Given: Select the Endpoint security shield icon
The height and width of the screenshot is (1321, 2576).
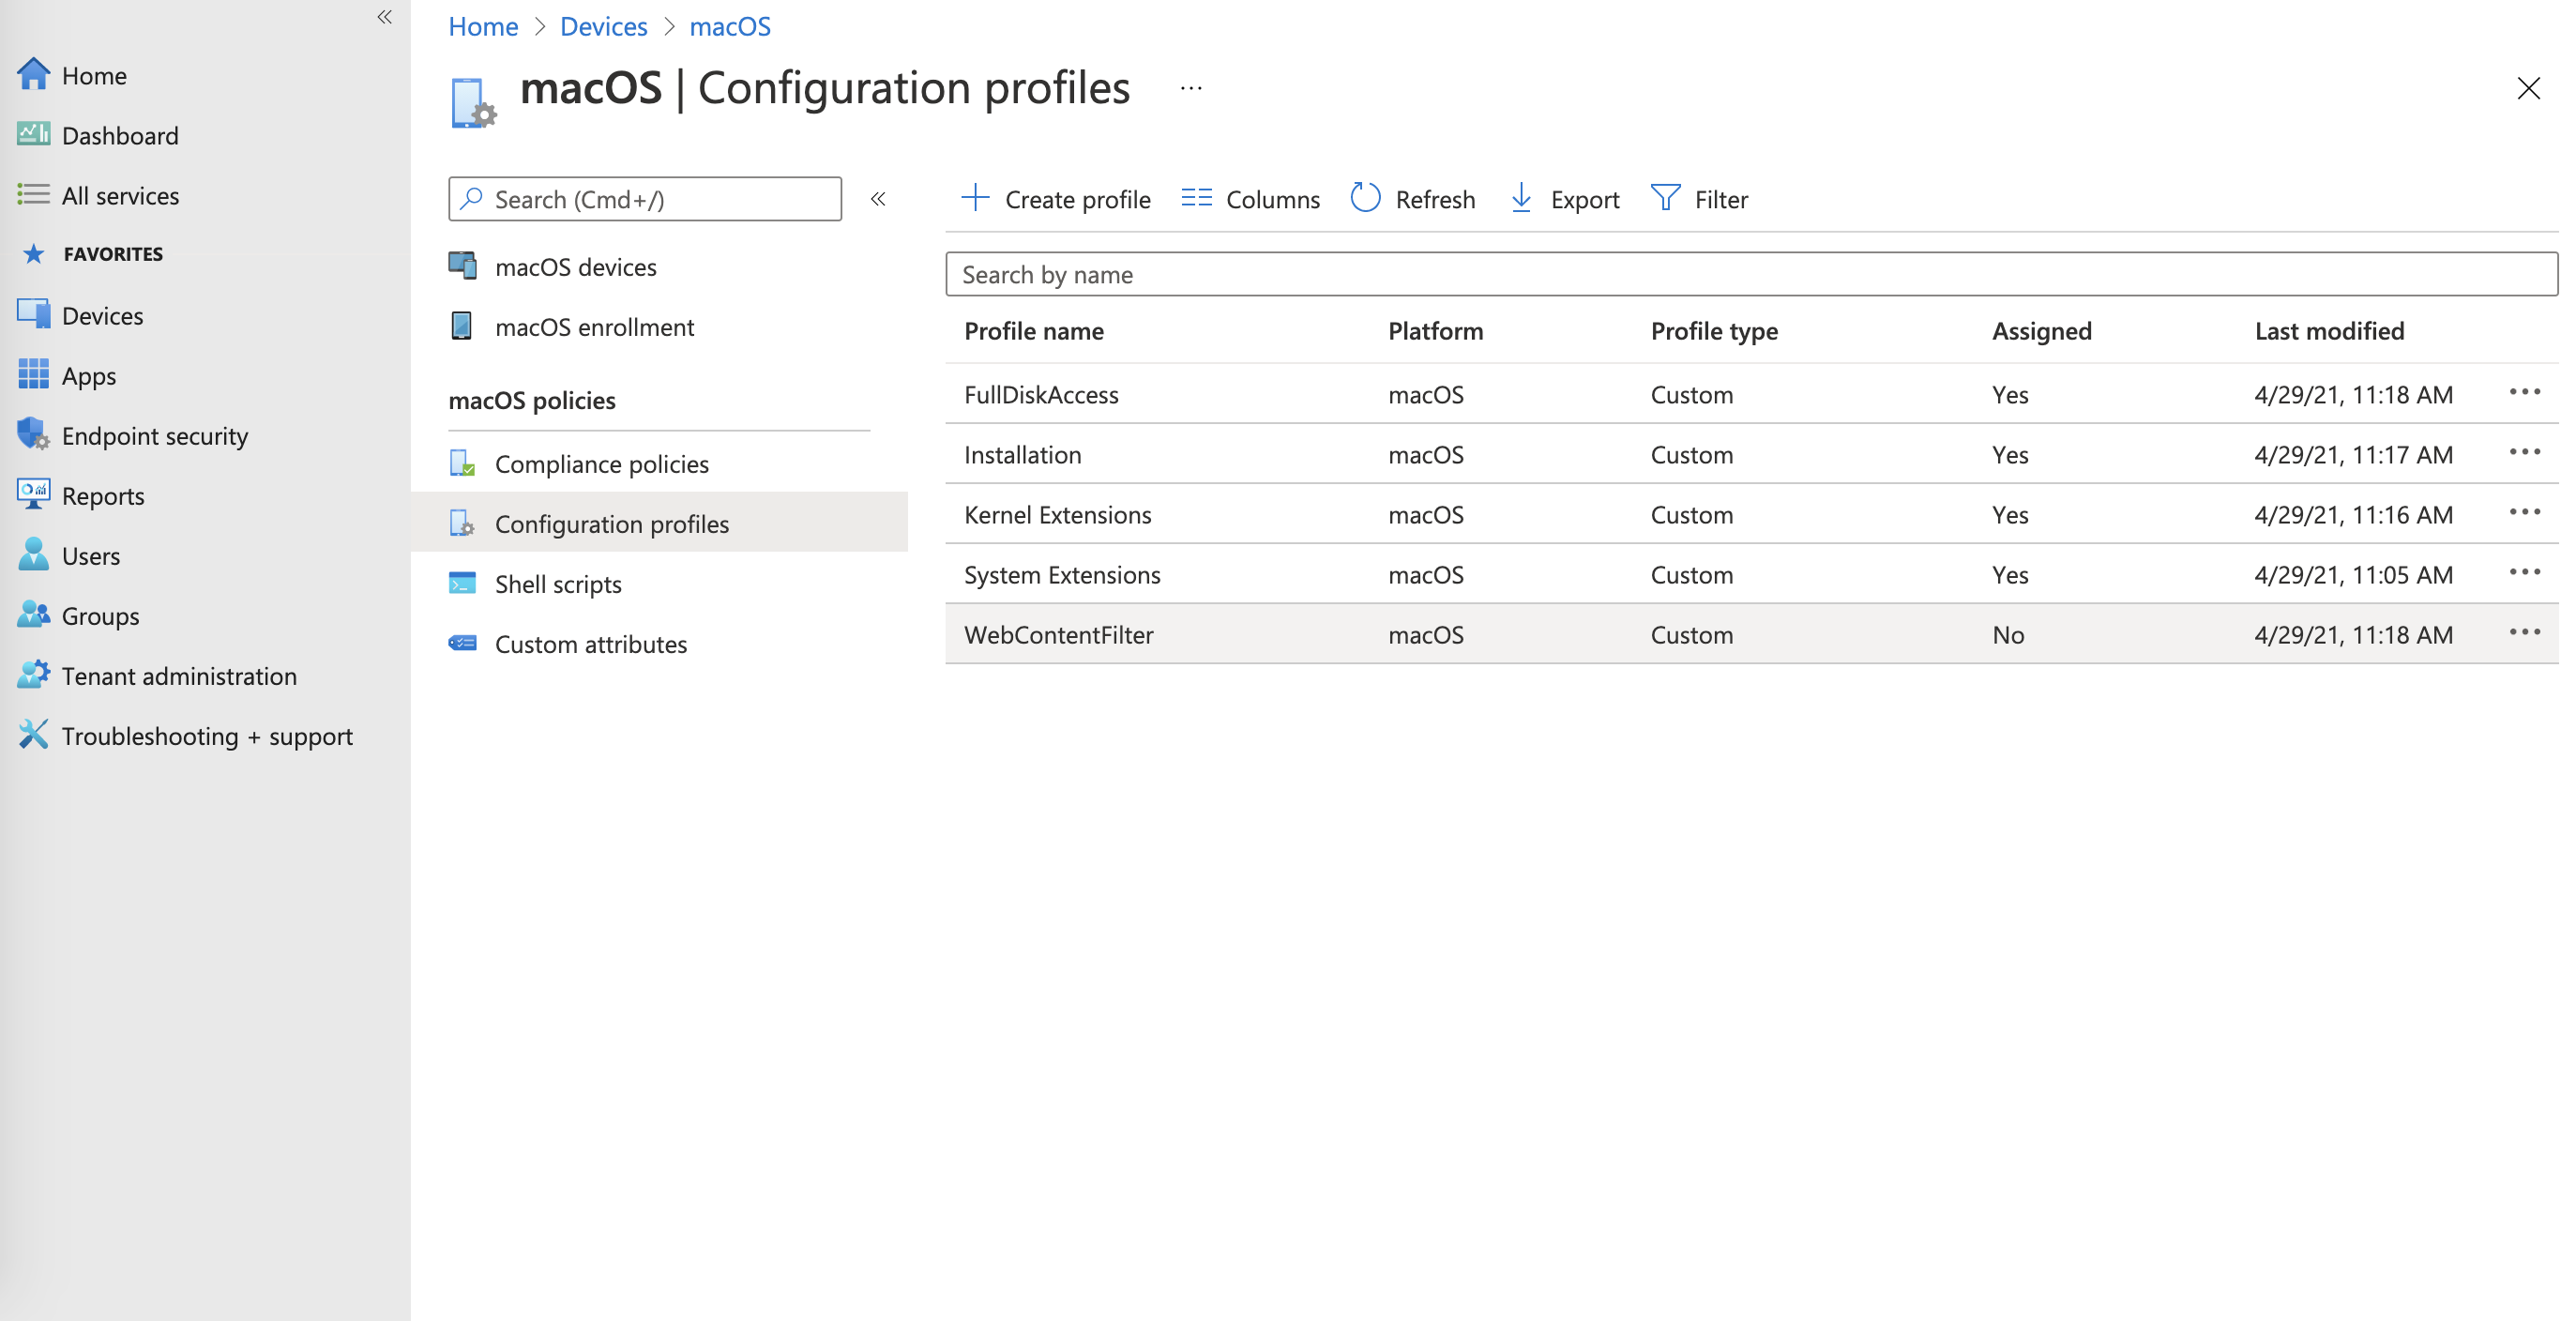Looking at the screenshot, I should click(33, 435).
